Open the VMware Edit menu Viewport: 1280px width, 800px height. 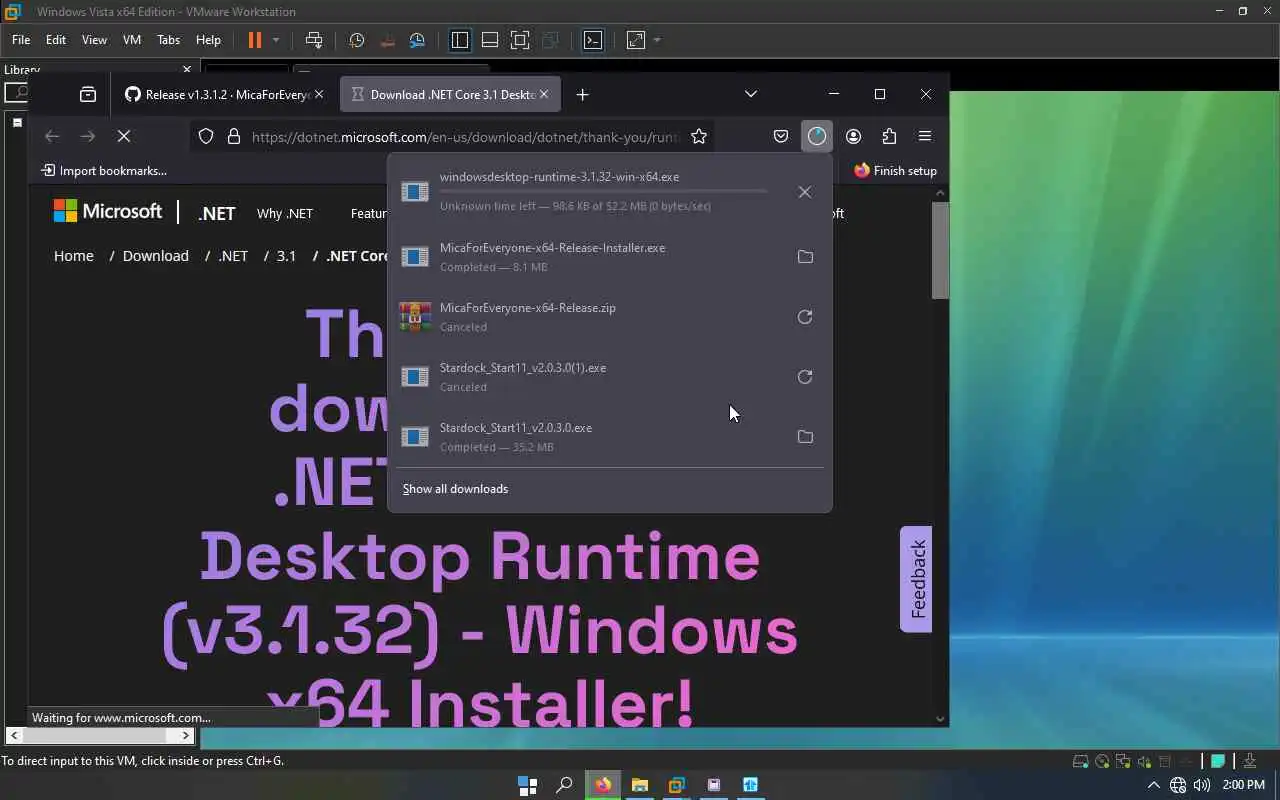(56, 40)
